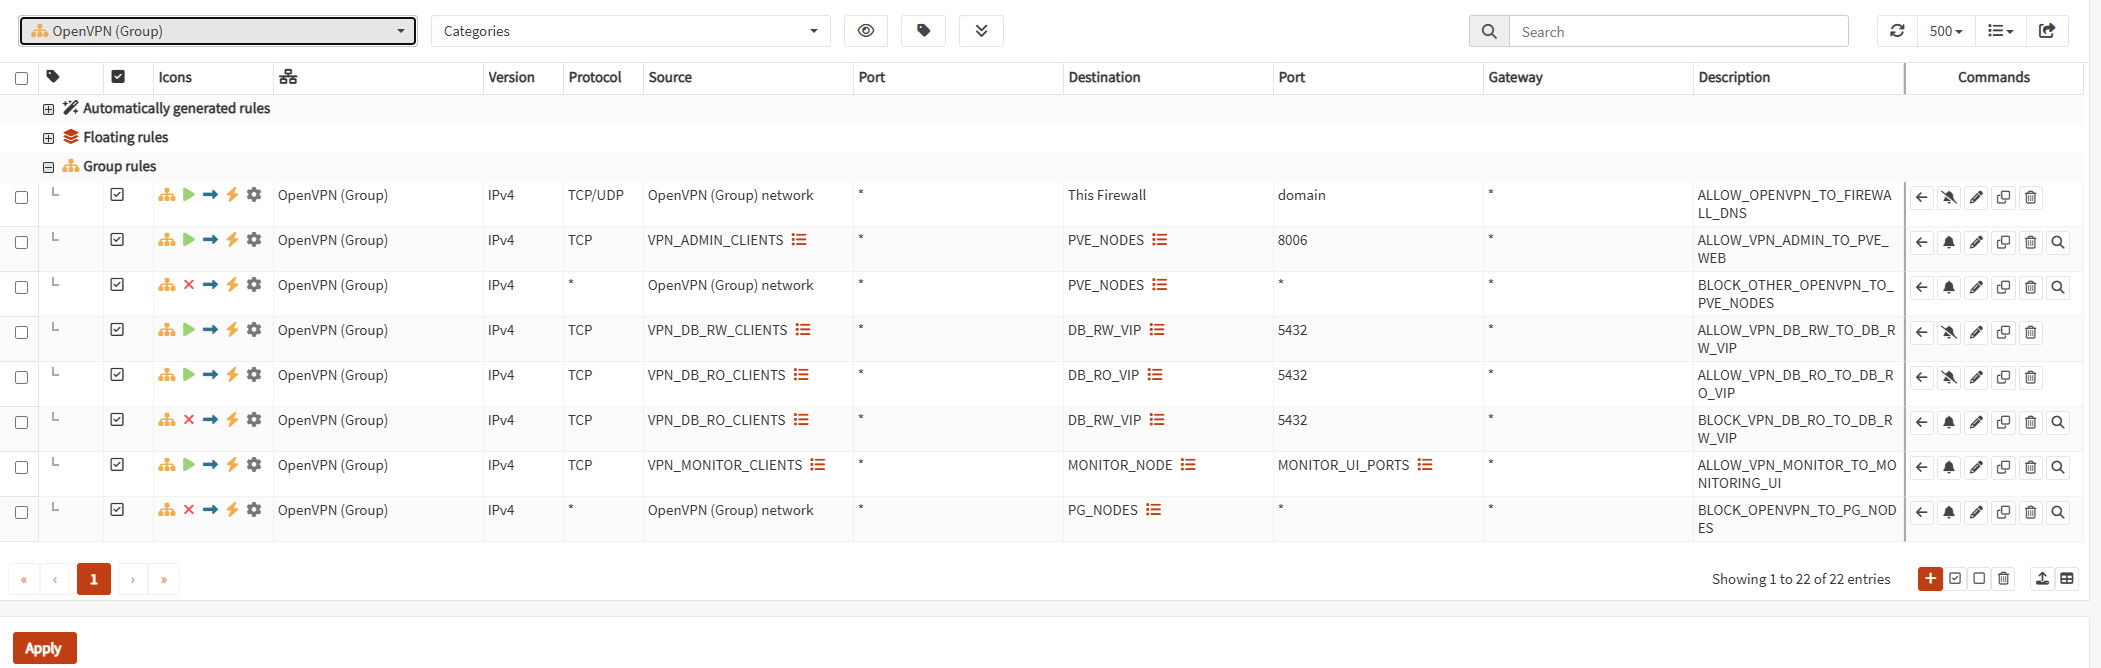Open the Categories dropdown
The height and width of the screenshot is (668, 2101).
click(630, 31)
